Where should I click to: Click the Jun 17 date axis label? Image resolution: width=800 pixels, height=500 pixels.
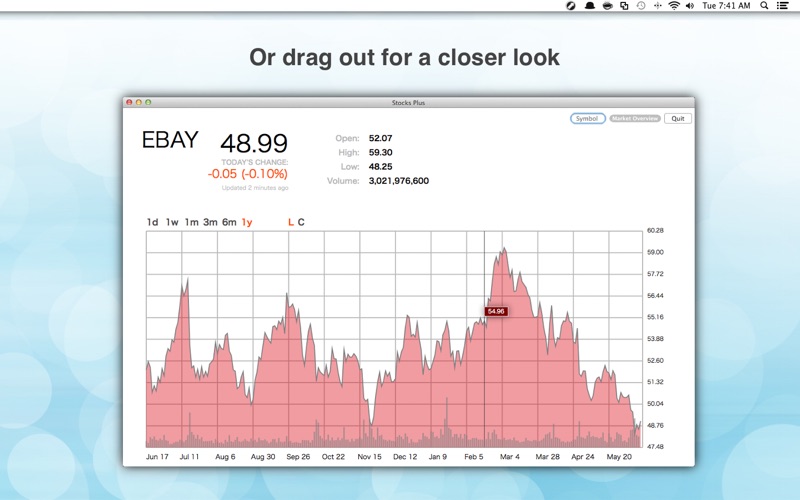pyautogui.click(x=157, y=457)
